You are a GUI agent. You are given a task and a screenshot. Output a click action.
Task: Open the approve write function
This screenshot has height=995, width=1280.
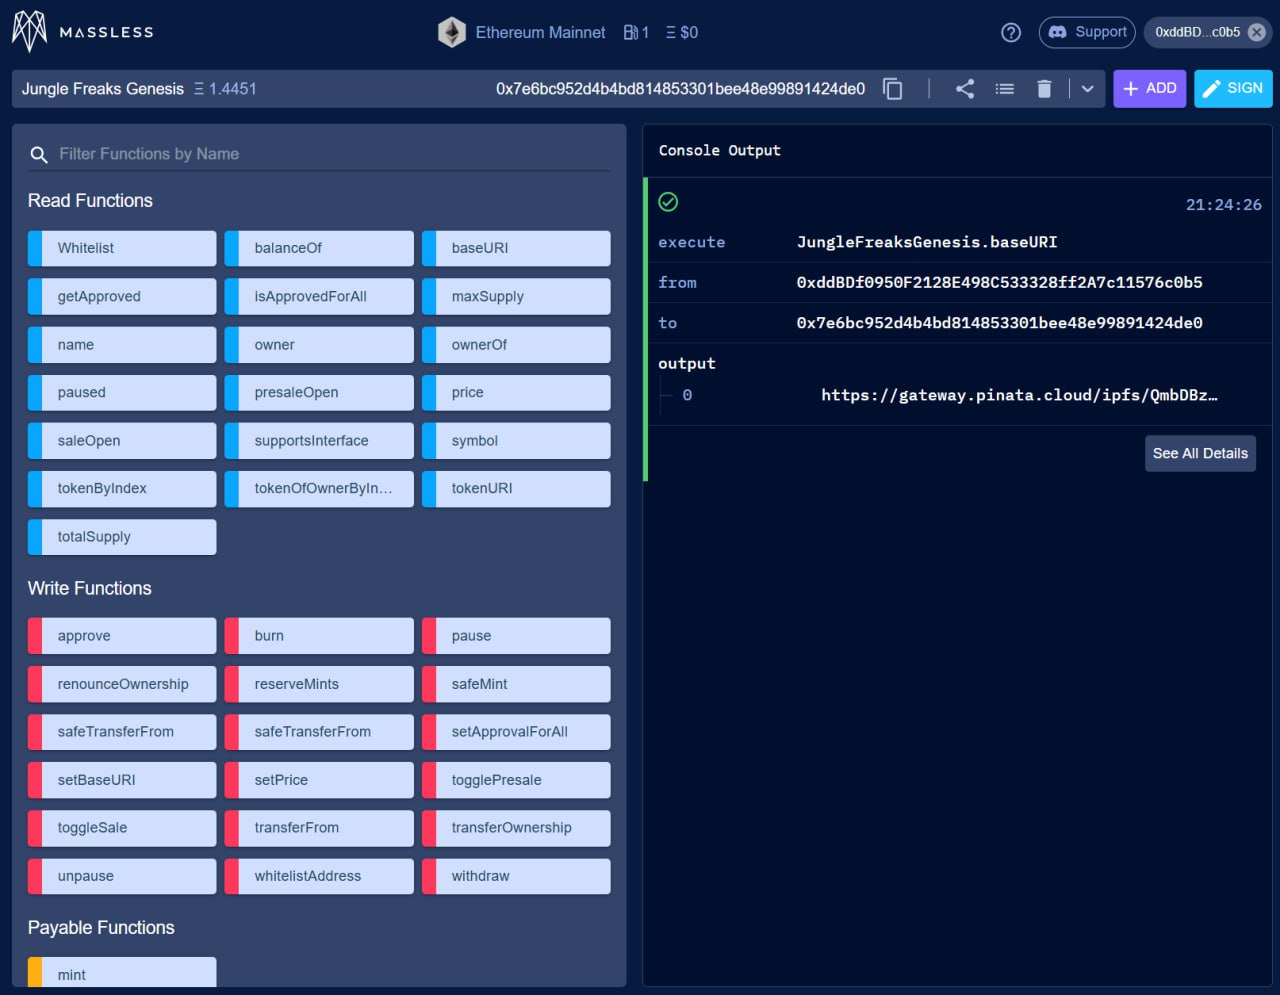[122, 636]
